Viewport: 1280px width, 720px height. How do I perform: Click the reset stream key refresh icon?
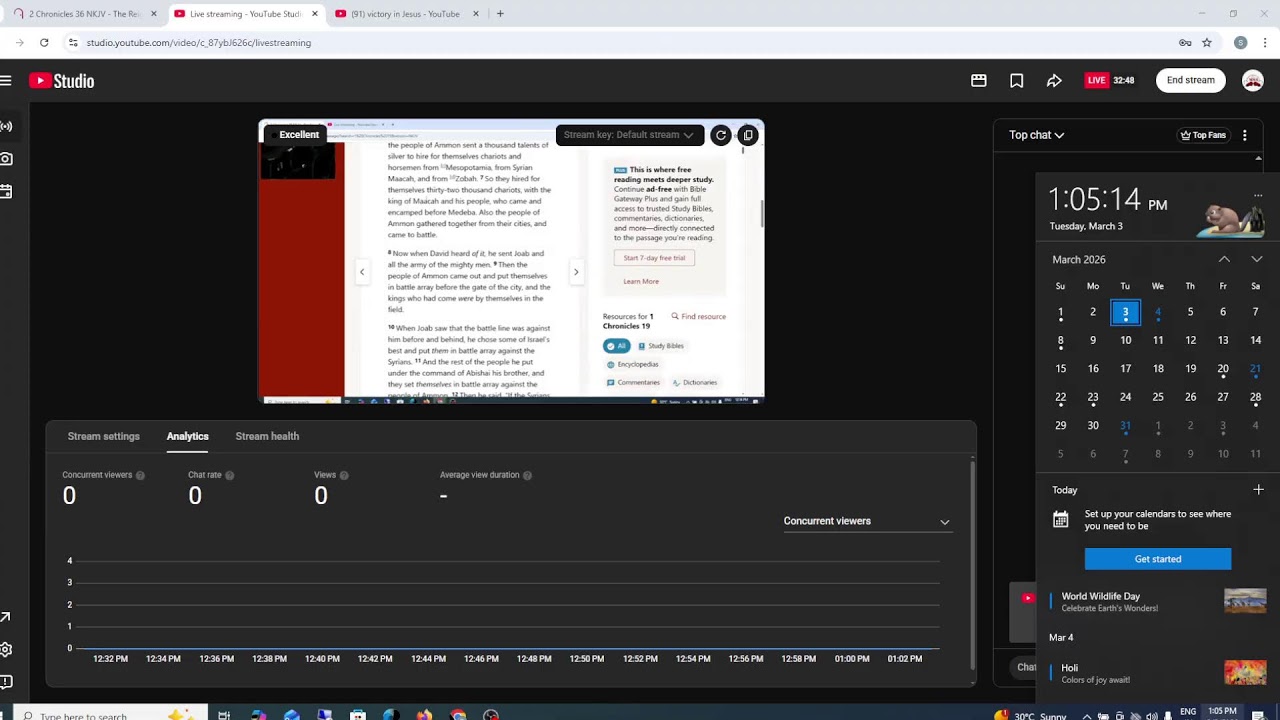[x=720, y=135]
